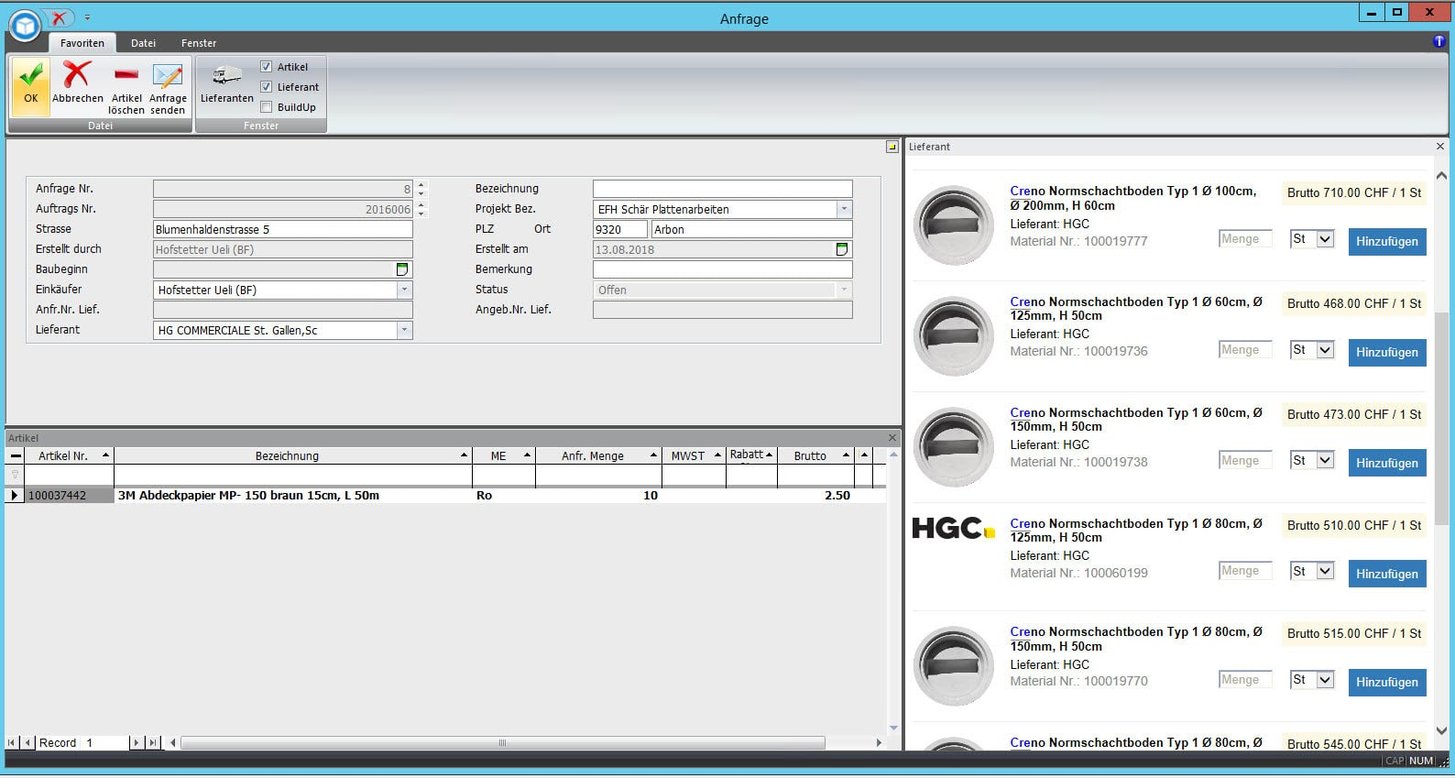This screenshot has height=778, width=1455.
Task: Sort by the Bezeichnung column header
Action: (x=292, y=456)
